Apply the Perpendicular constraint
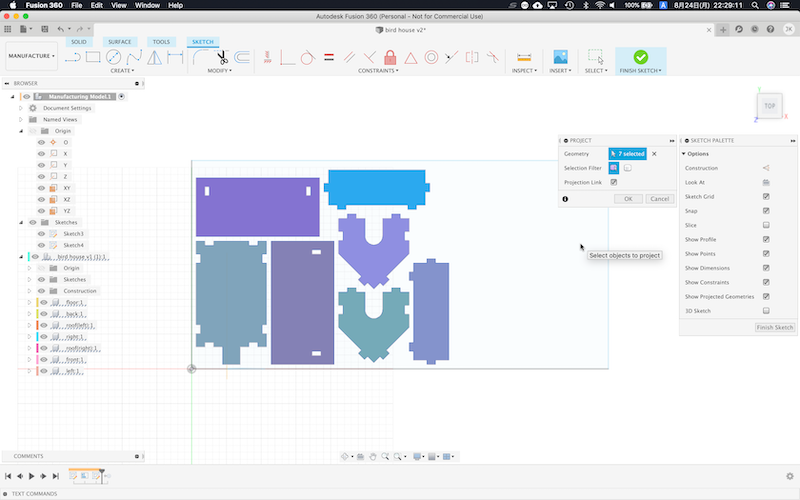Screen dimensions: 800x500 click(x=369, y=57)
